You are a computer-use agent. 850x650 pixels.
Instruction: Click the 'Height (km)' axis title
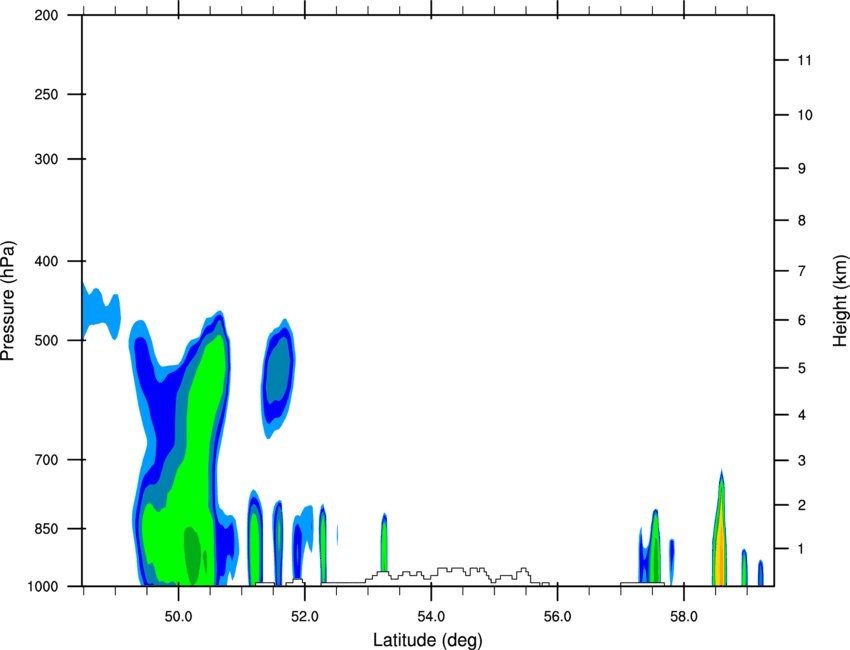[840, 301]
